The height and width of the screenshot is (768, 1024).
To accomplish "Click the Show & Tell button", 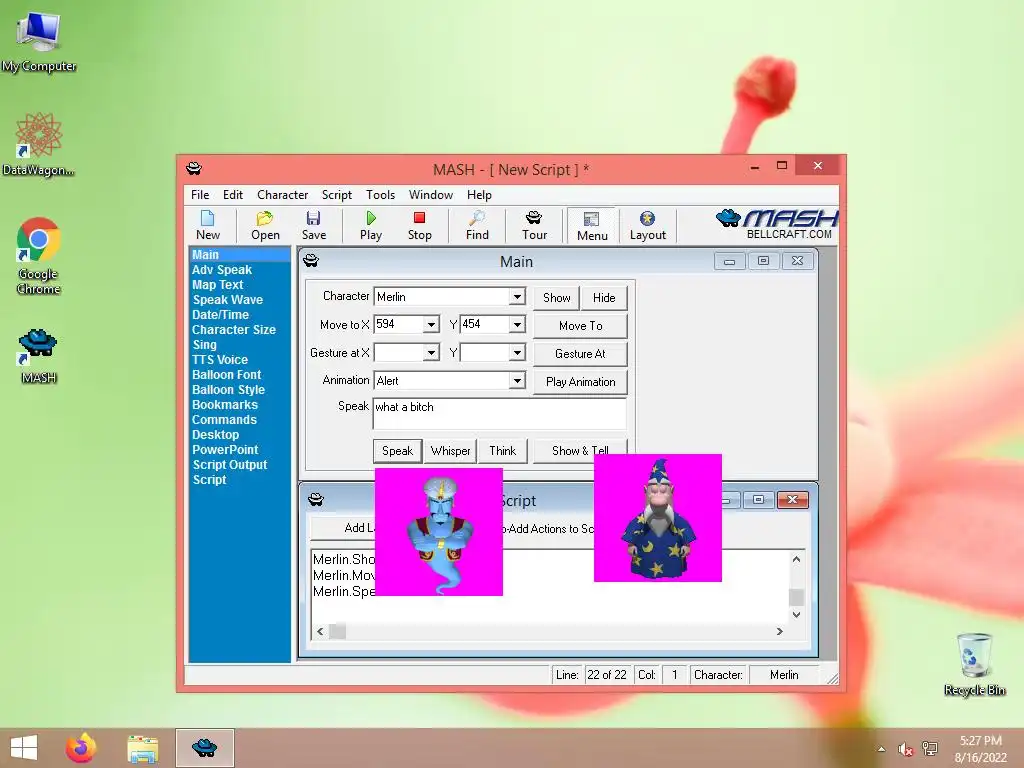I will pos(580,451).
